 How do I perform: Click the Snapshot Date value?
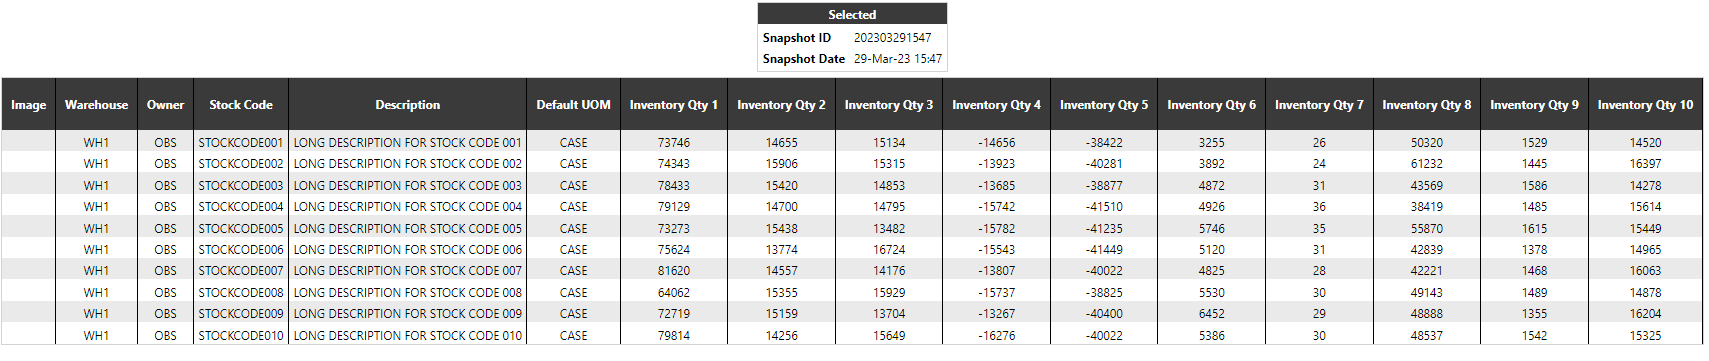point(897,59)
